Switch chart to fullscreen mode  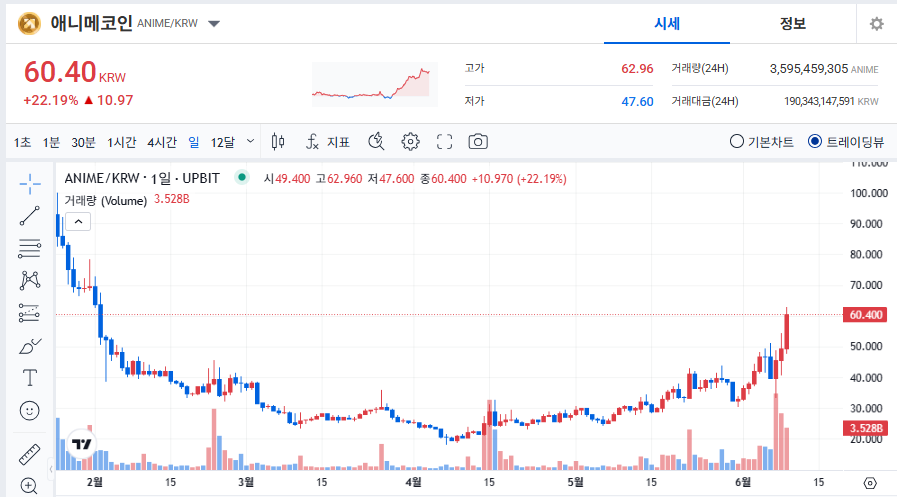444,141
